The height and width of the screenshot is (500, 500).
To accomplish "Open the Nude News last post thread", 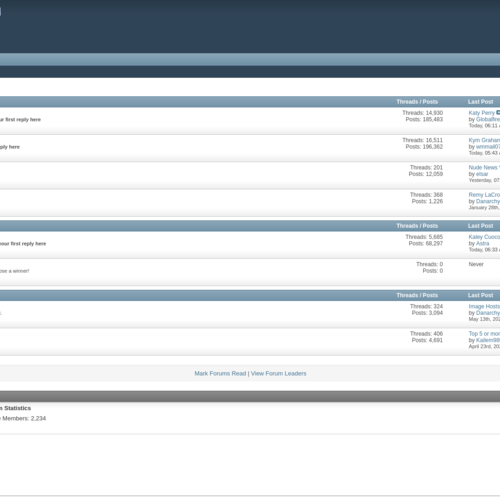I will pyautogui.click(x=484, y=167).
